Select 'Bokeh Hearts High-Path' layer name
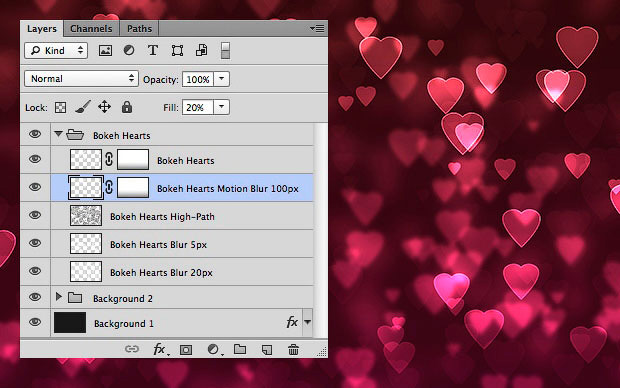Viewport: 620px width, 388px height. coord(162,217)
